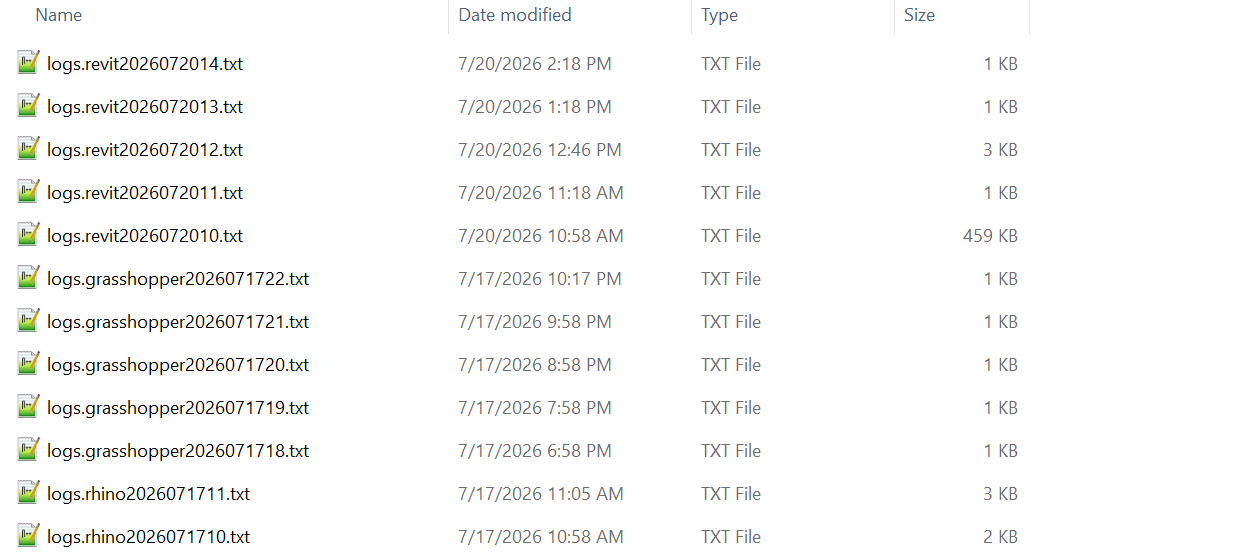
Task: Click the file icon of logs.rhino2026071710.txt
Action: [28, 536]
